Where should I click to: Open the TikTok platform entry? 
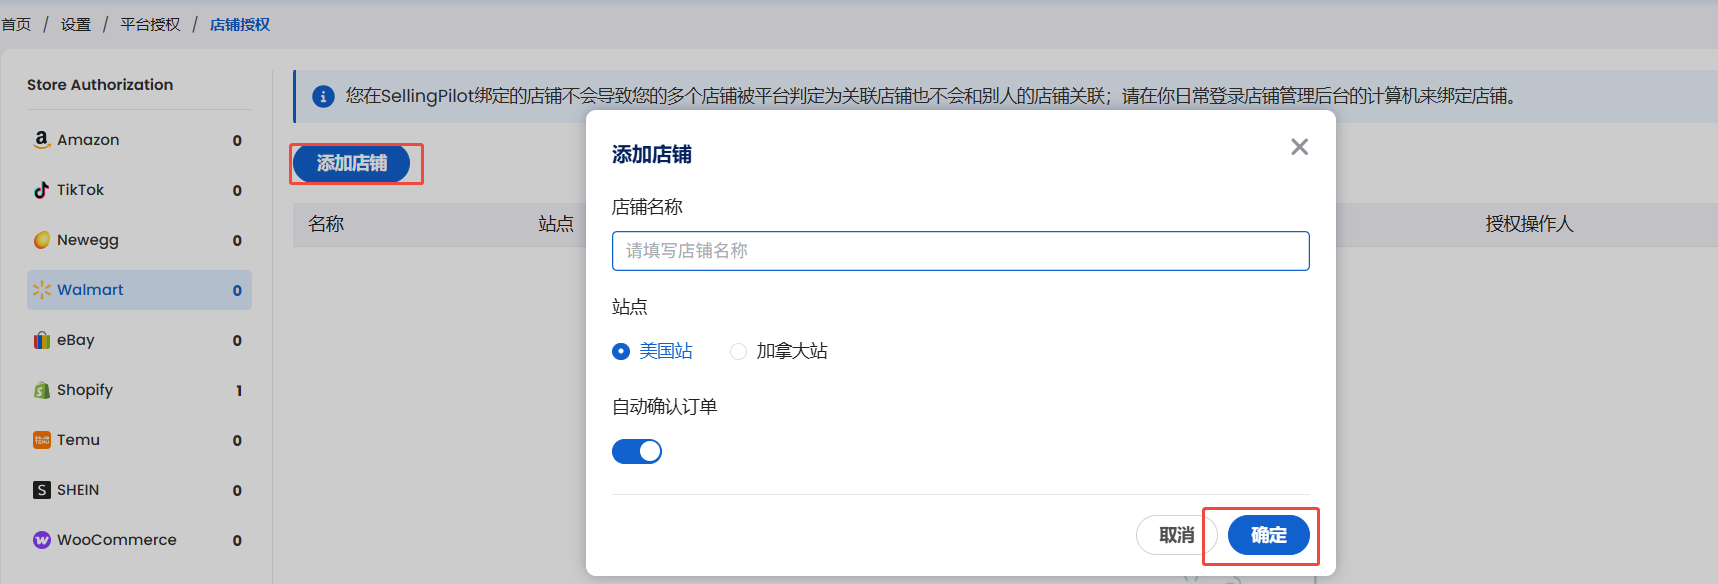coord(139,190)
